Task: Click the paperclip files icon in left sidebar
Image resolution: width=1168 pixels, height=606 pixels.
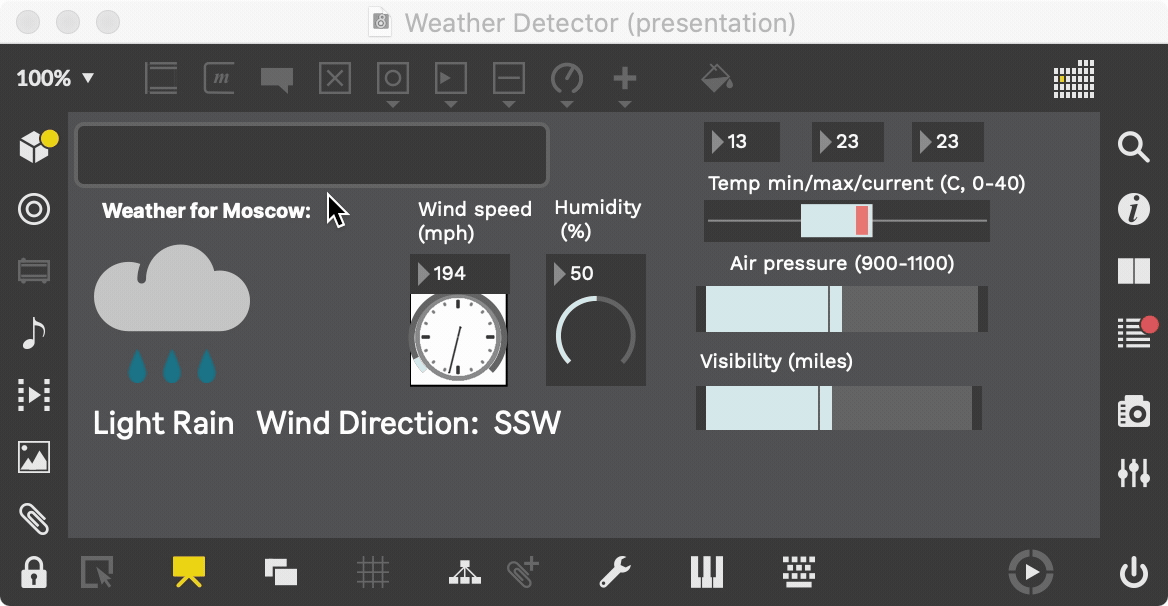Action: coord(34,518)
